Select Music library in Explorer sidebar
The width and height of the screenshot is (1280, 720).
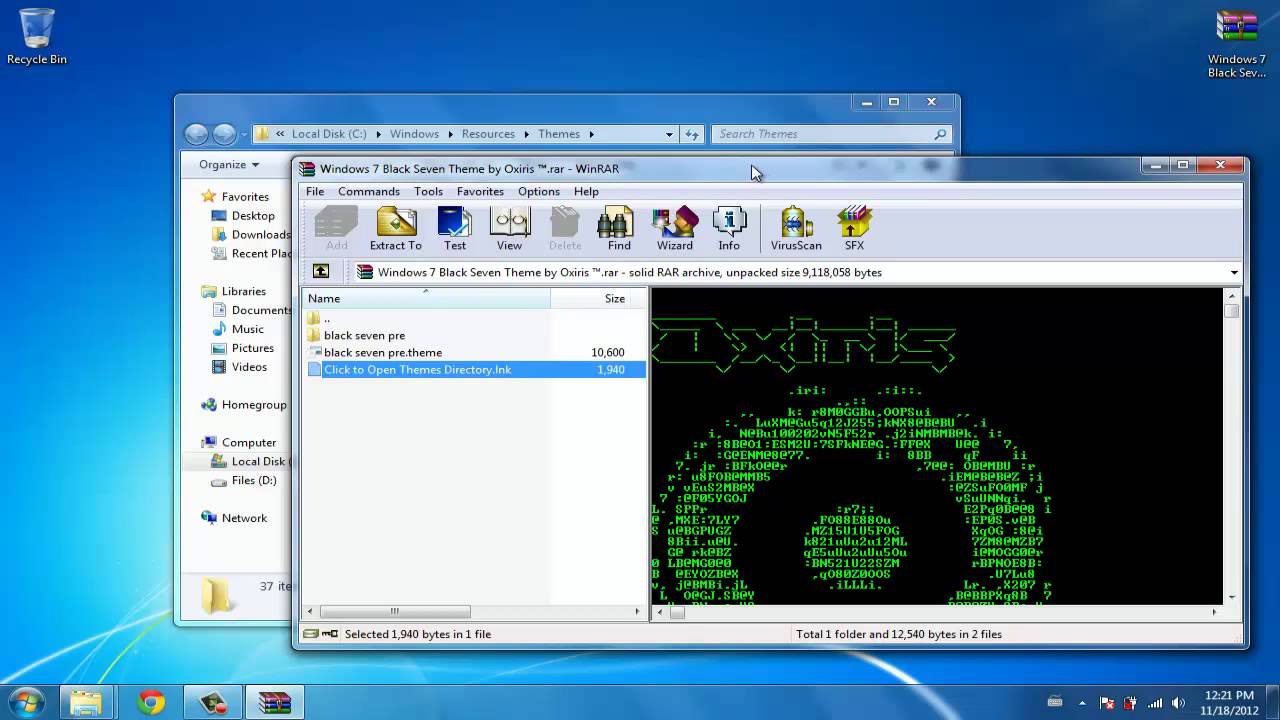pos(248,329)
